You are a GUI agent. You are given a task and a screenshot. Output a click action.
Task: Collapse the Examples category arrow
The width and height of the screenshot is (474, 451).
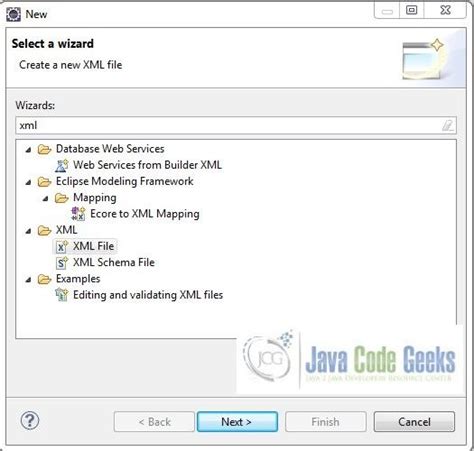click(x=29, y=280)
